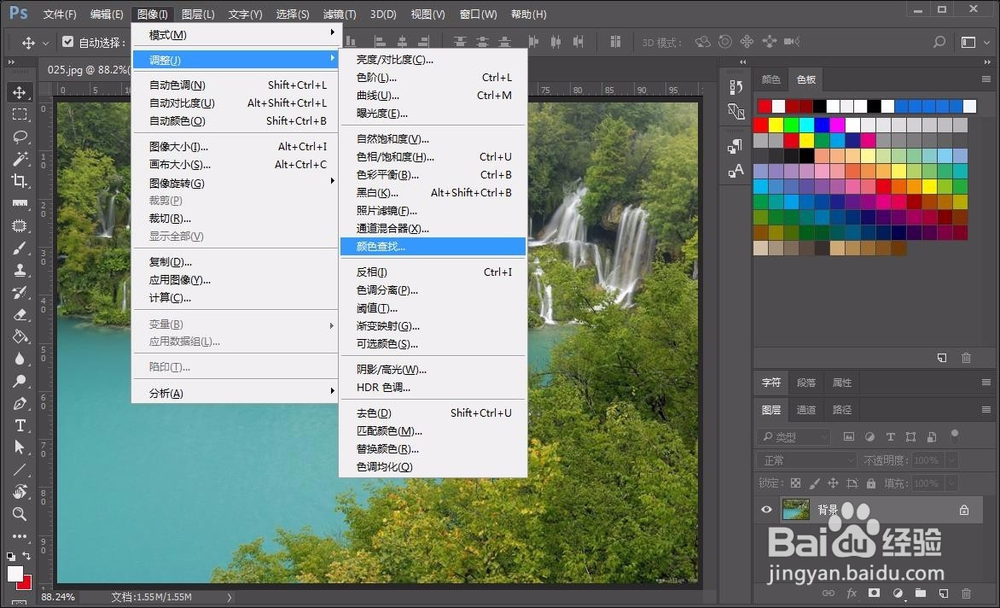The image size is (1000, 608).
Task: Select the Blur drop tool
Action: click(20, 359)
